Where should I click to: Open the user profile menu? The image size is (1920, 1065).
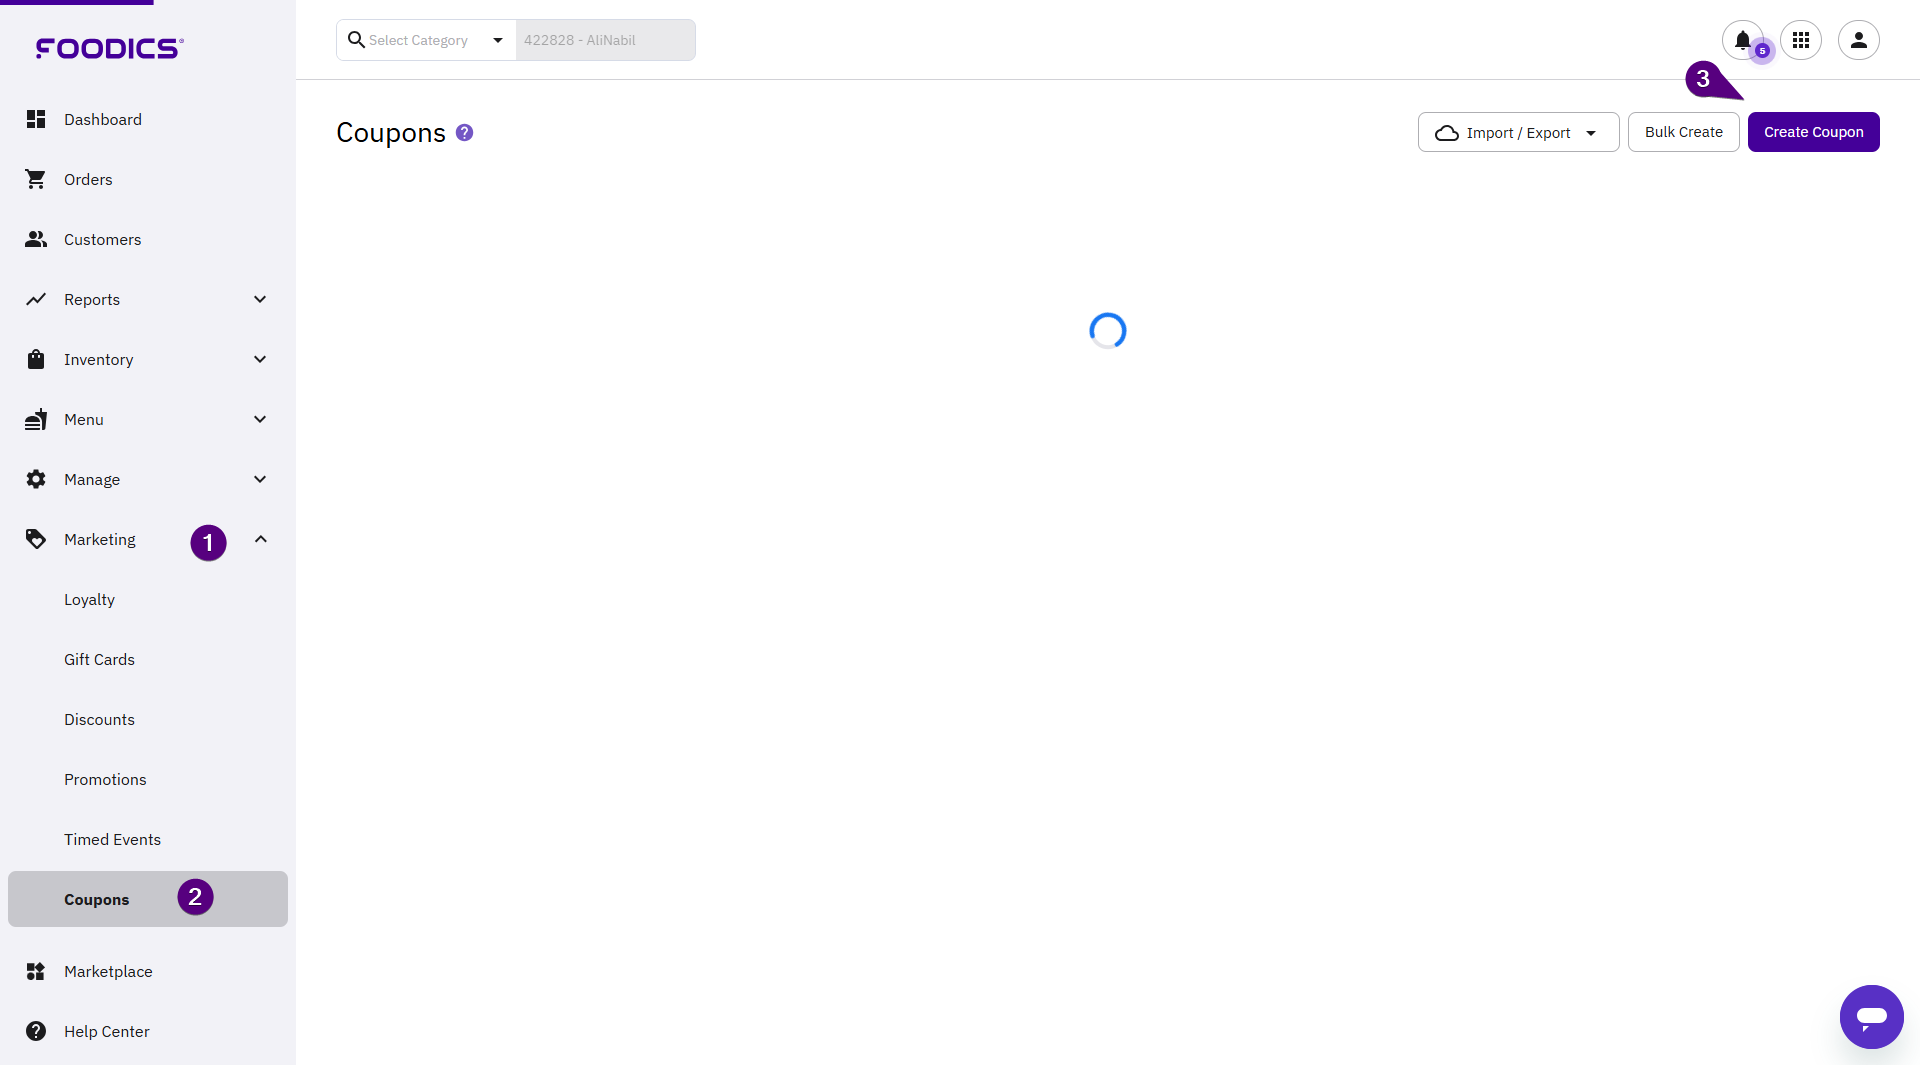click(1858, 40)
